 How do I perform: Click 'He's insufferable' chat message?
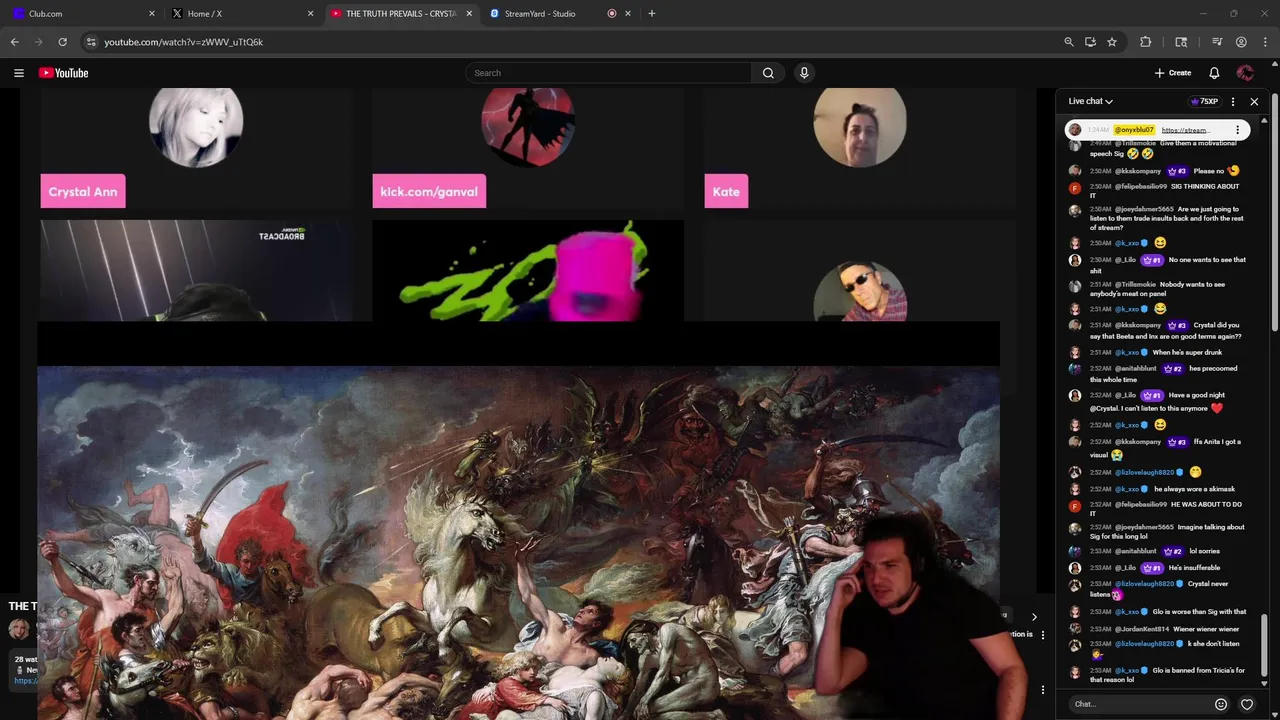coord(1194,568)
